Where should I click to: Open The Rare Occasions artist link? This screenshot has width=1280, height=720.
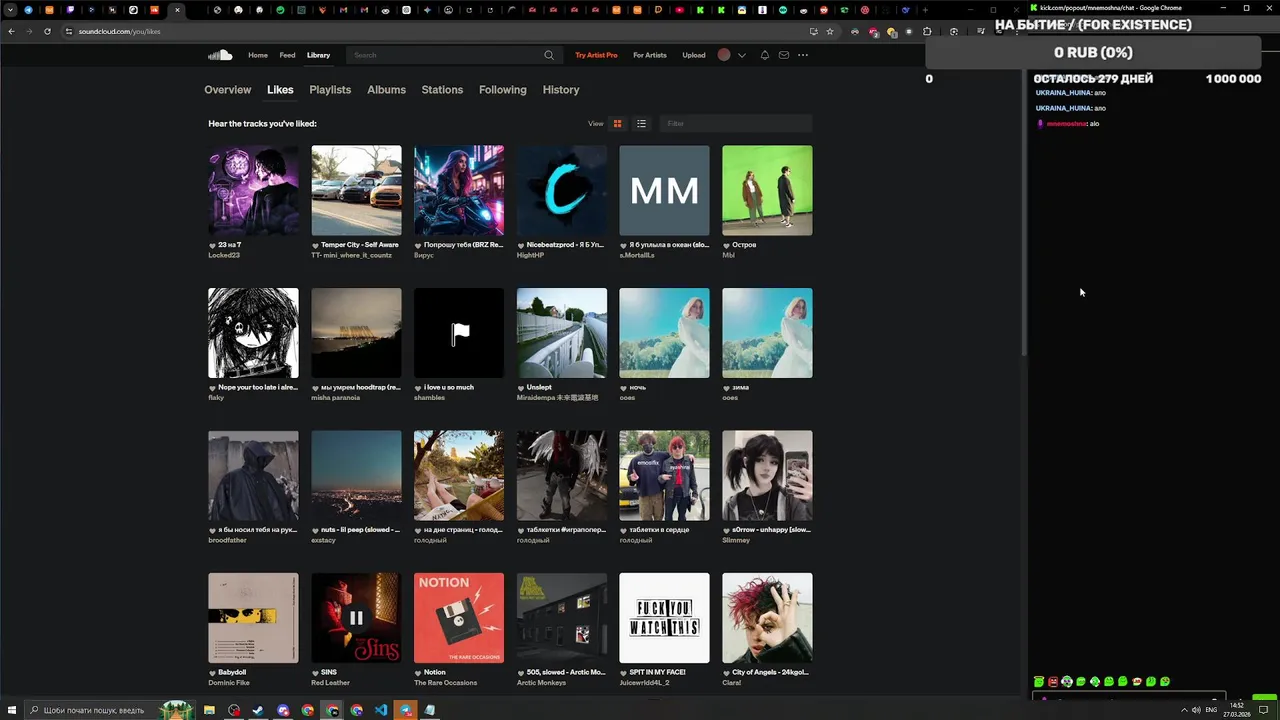(x=445, y=683)
